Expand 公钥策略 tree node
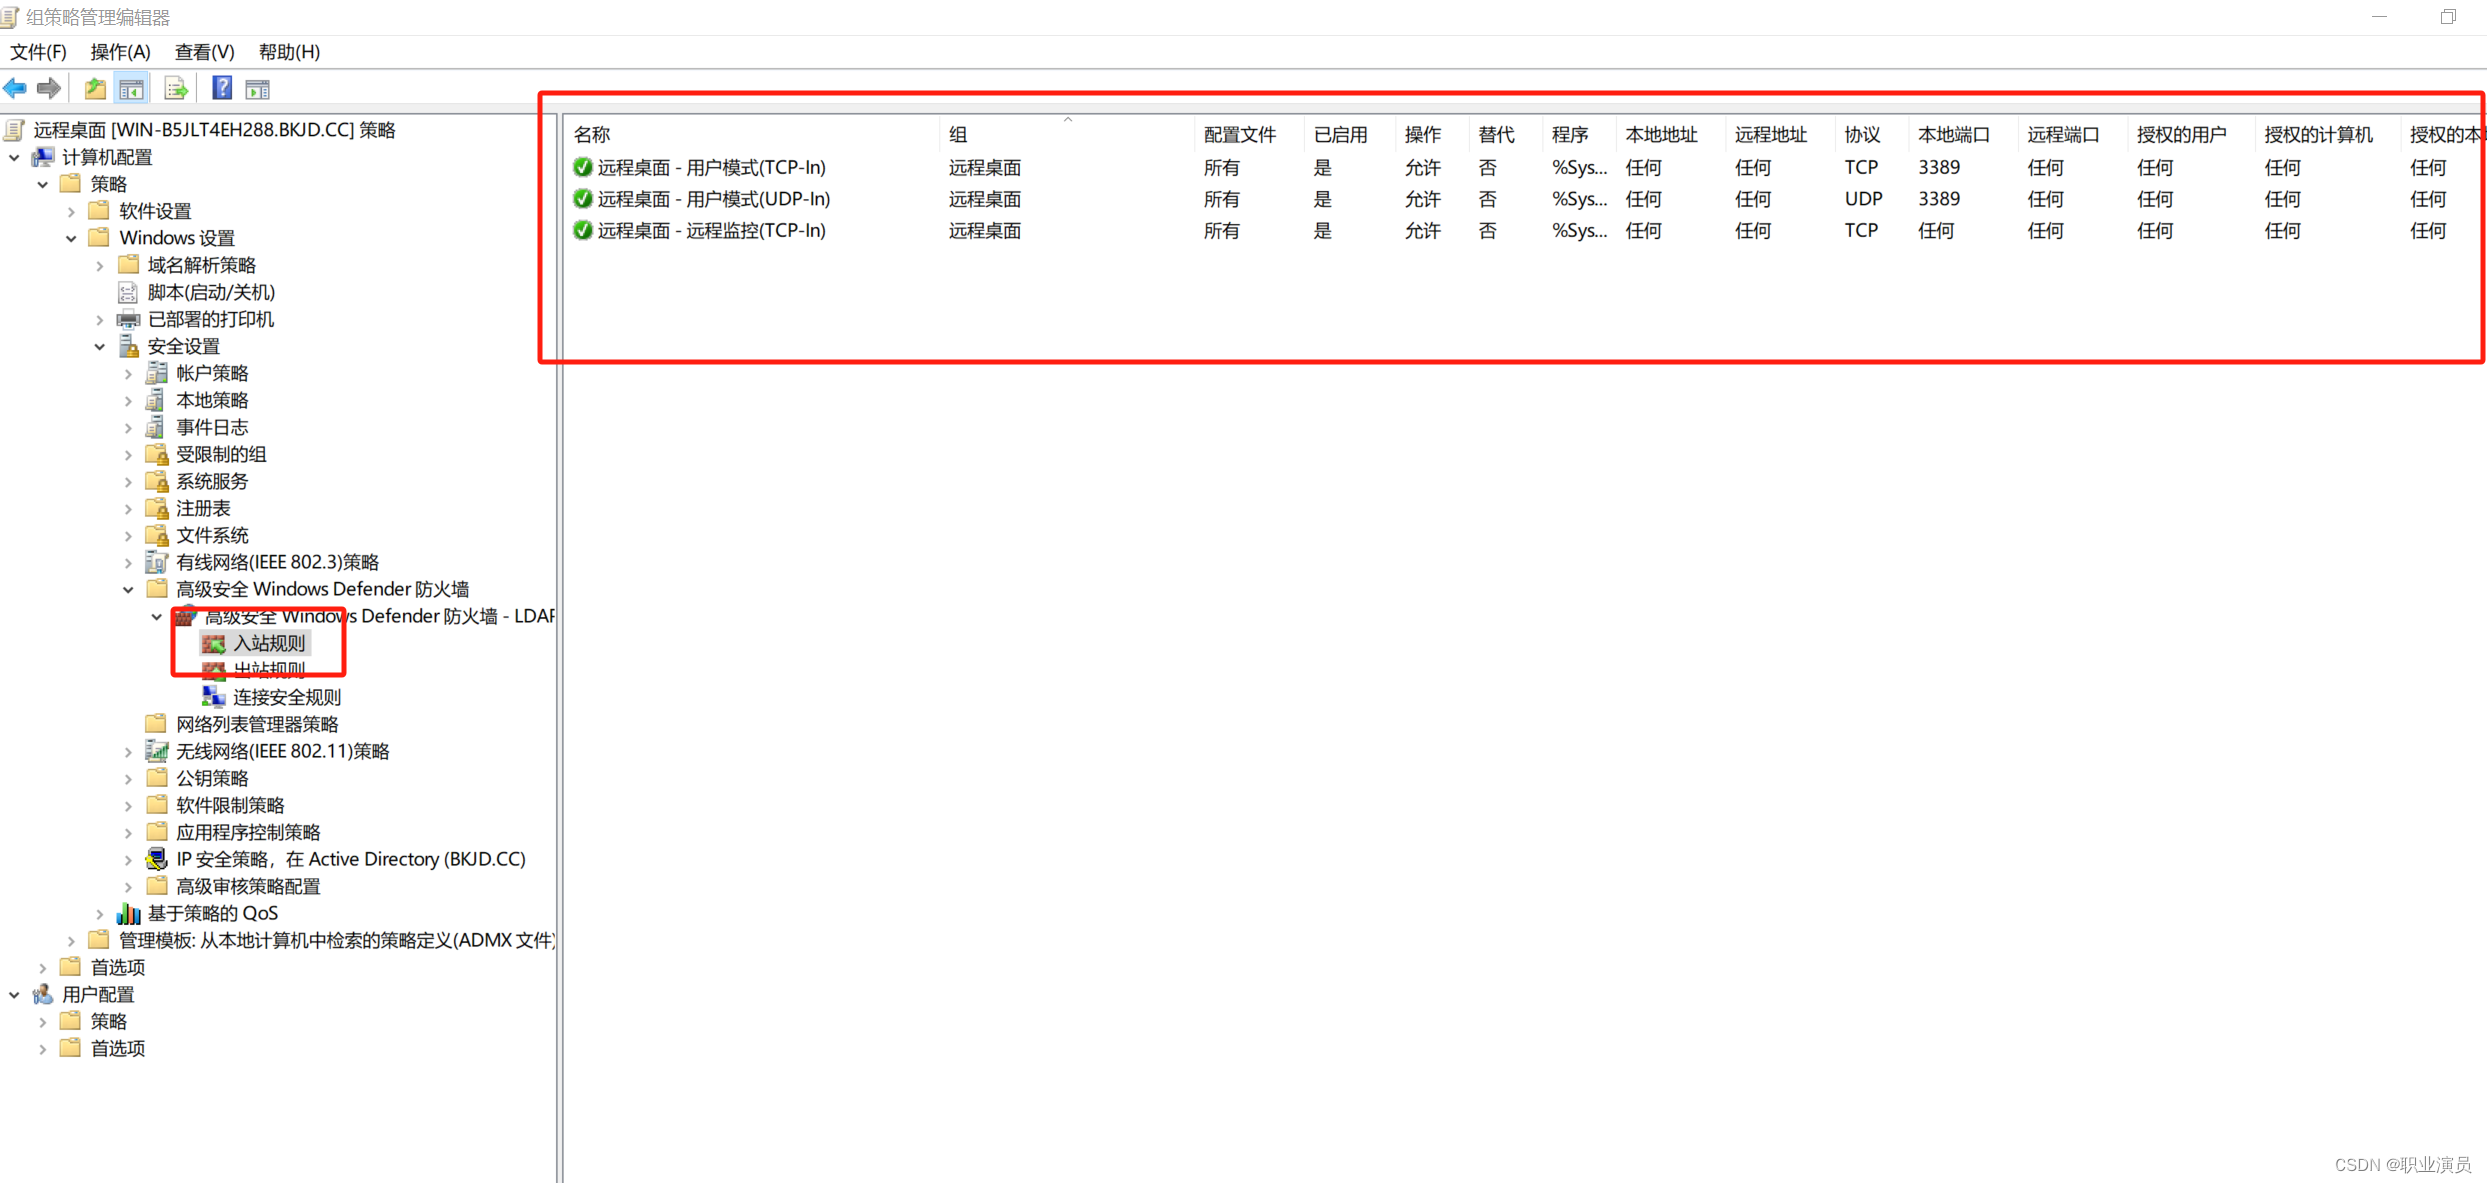Image resolution: width=2487 pixels, height=1183 pixels. [x=128, y=779]
